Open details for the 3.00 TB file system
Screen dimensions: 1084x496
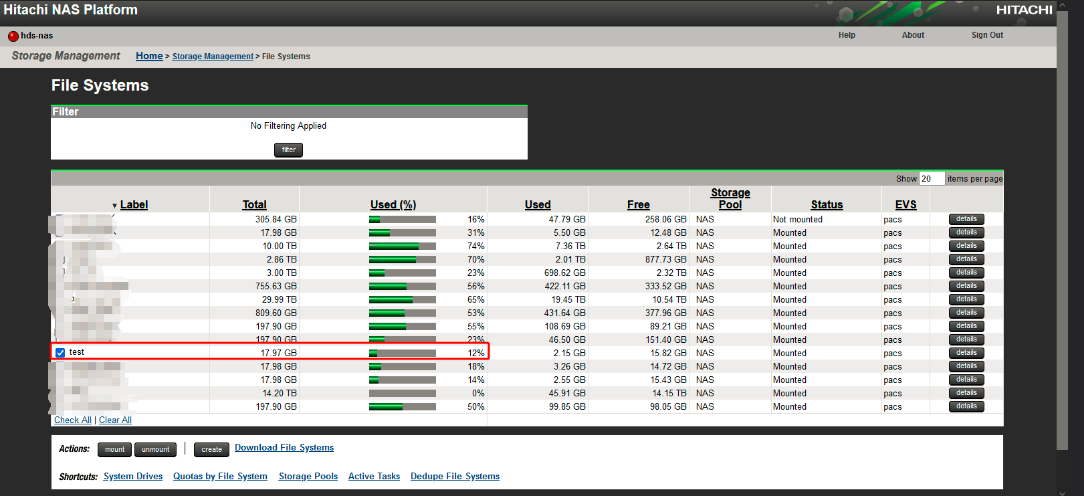coord(966,273)
